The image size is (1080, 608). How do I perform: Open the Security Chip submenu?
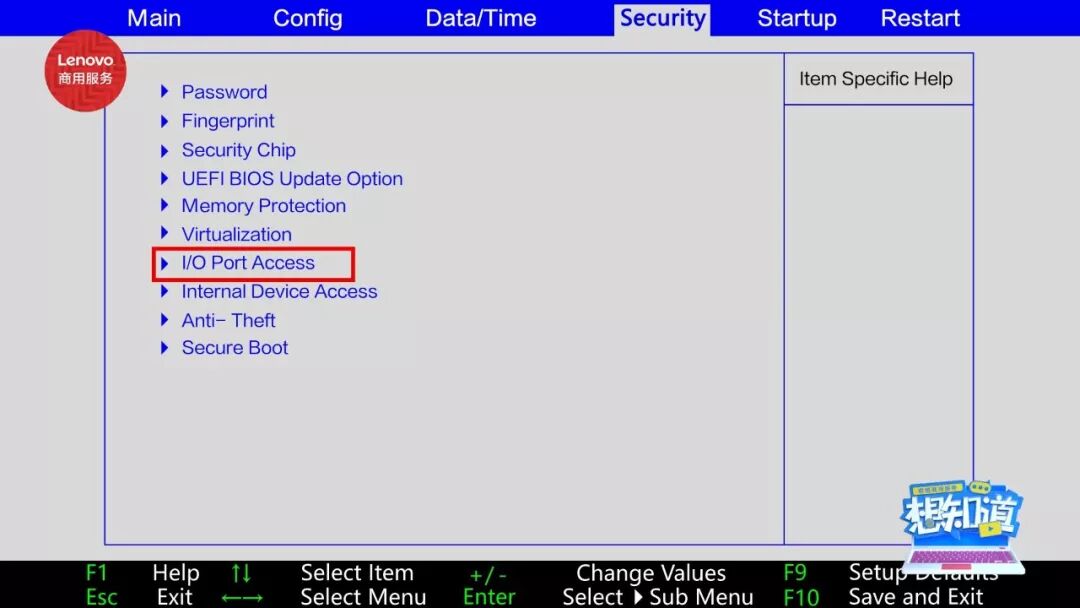pos(239,150)
